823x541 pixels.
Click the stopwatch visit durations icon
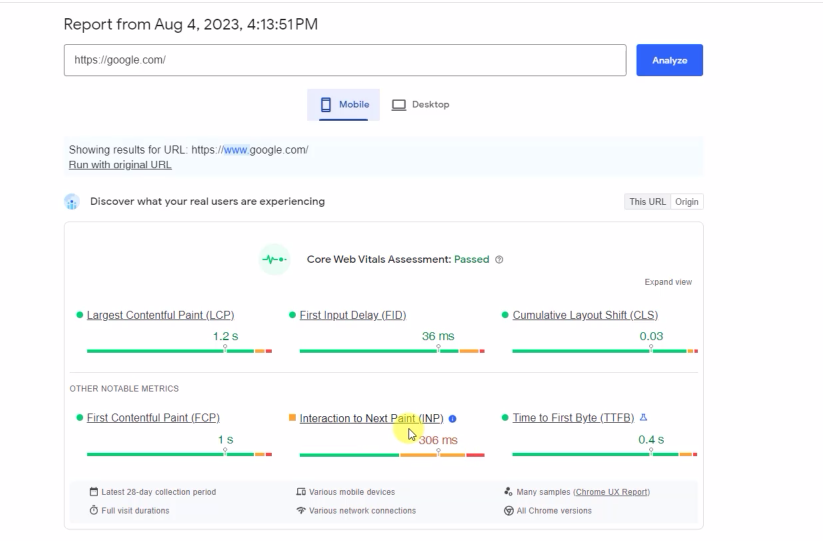click(93, 510)
